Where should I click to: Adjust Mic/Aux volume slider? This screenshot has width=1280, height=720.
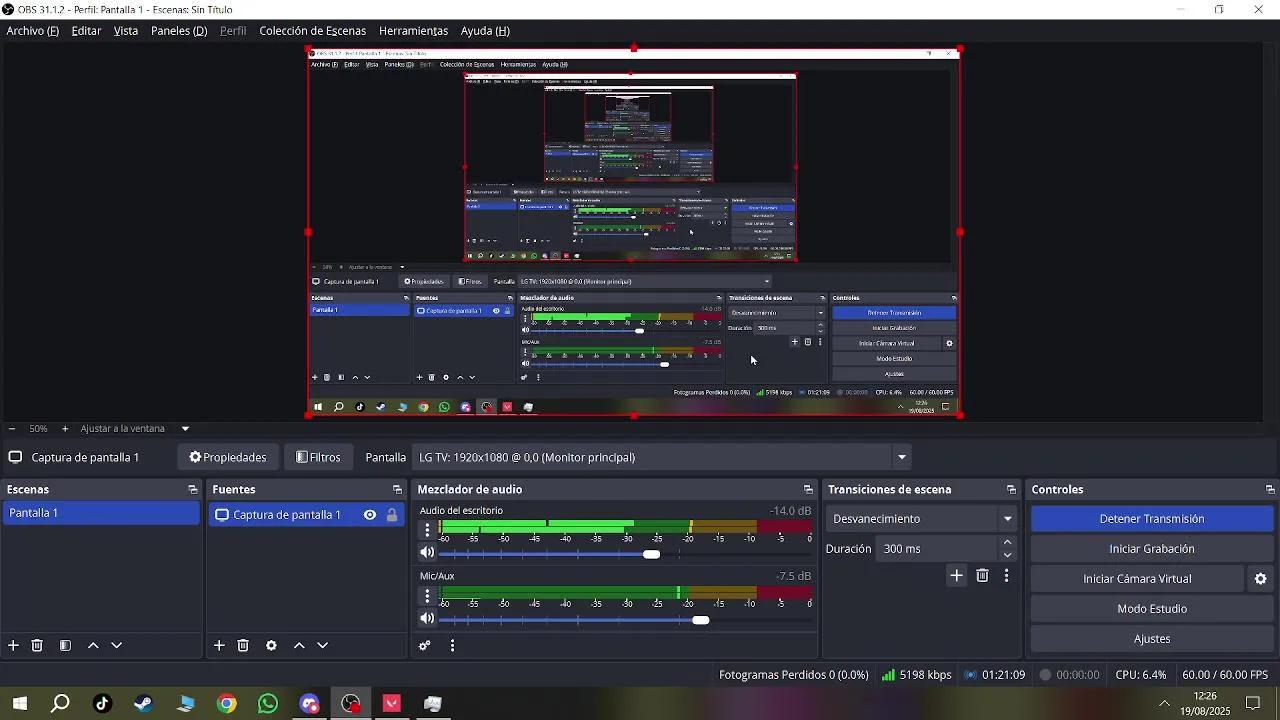701,620
